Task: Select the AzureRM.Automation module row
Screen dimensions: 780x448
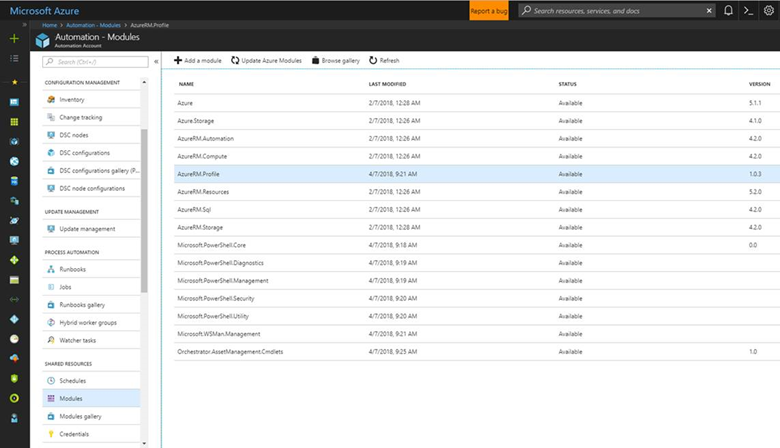Action: [x=477, y=139]
